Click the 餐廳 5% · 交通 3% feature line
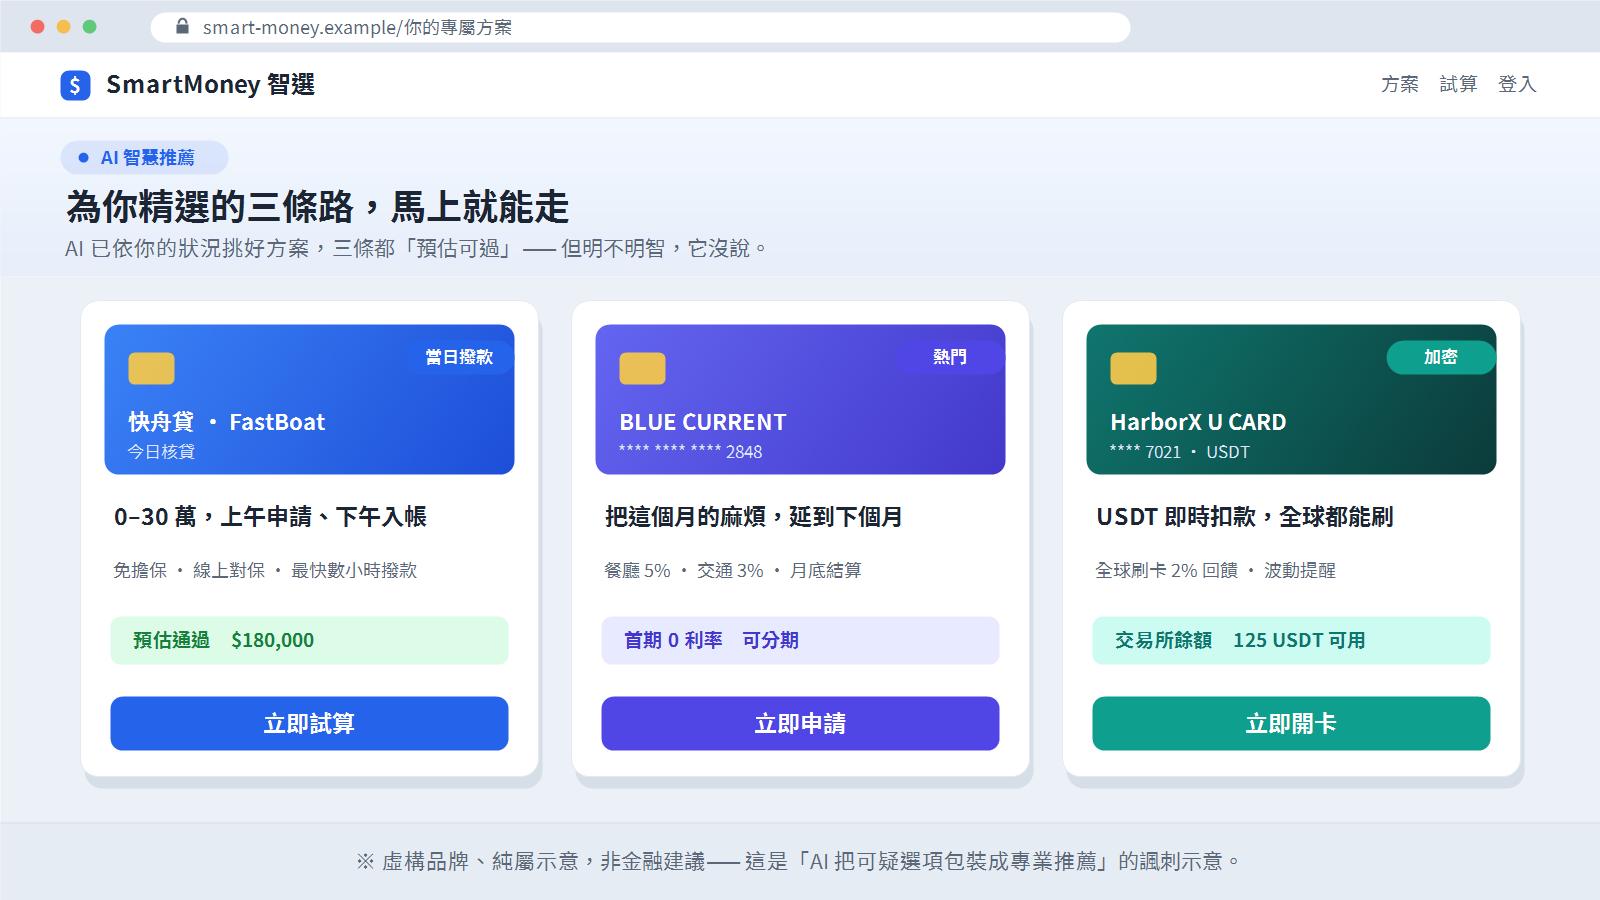 (733, 570)
